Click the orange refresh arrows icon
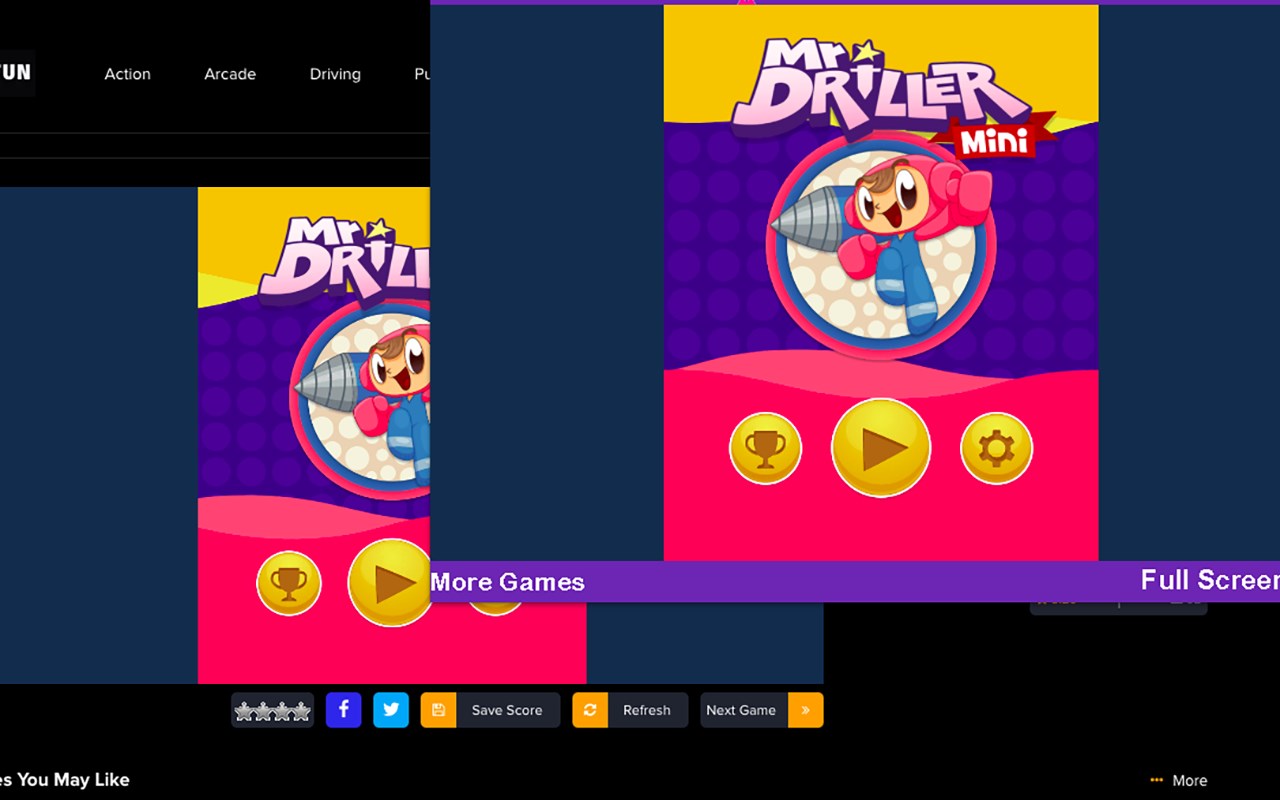Viewport: 1280px width, 800px height. 590,710
